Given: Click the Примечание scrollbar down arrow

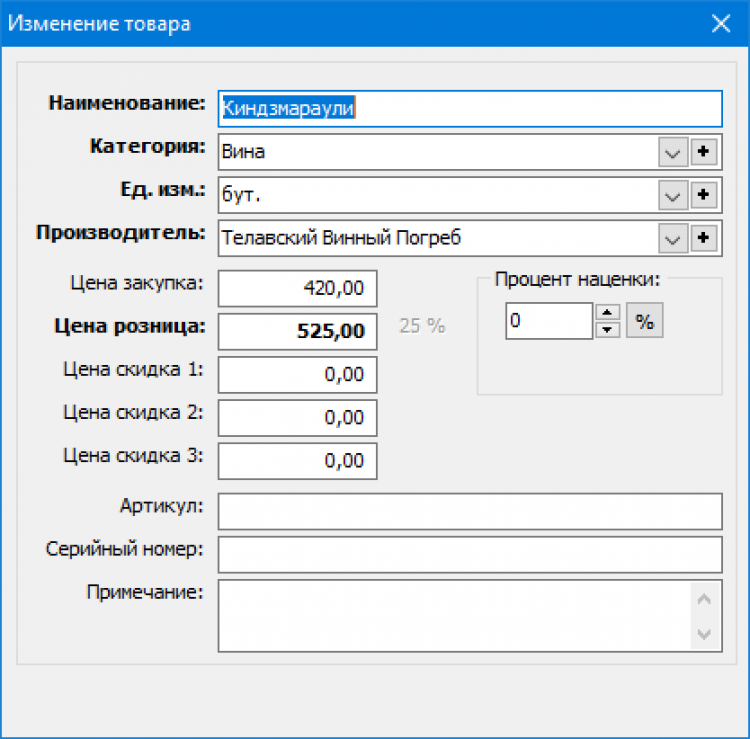Looking at the screenshot, I should [704, 634].
